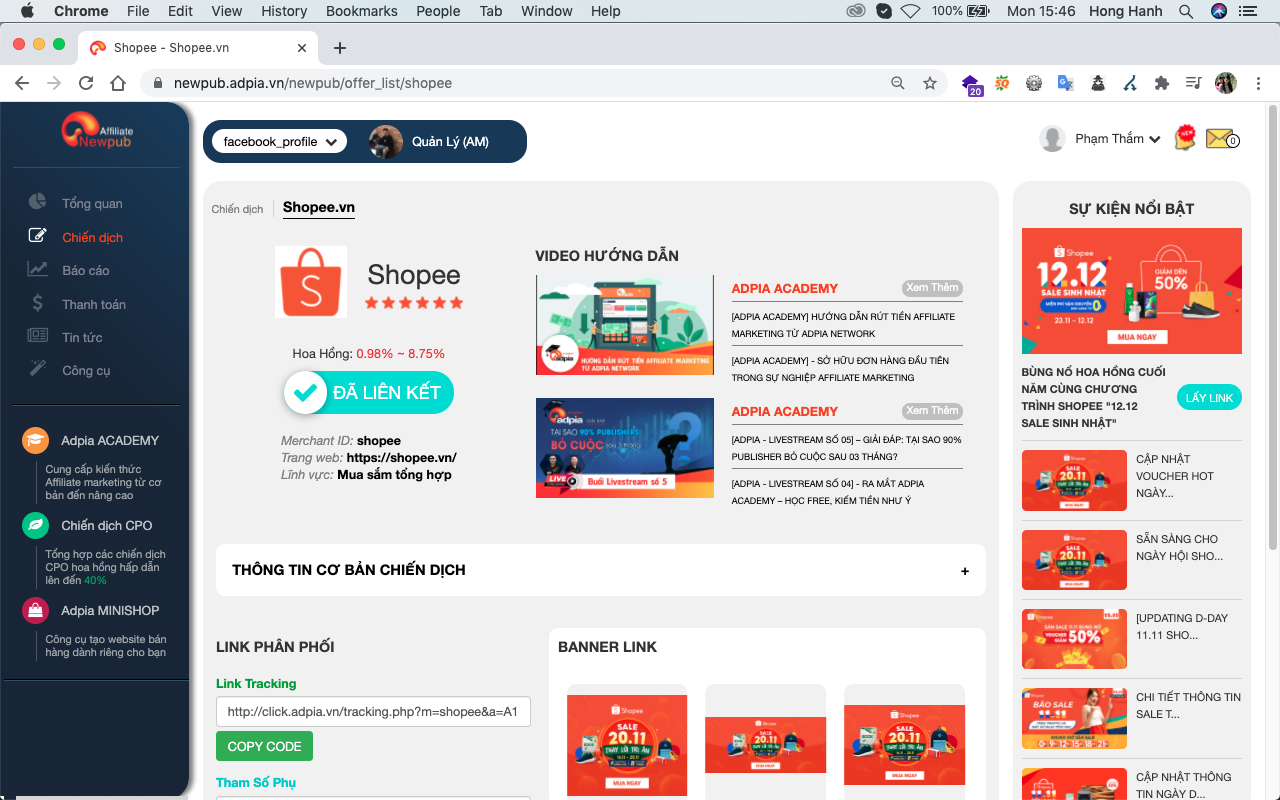Select Chiến dịch edit icon in sidebar
The width and height of the screenshot is (1280, 800).
click(x=37, y=236)
